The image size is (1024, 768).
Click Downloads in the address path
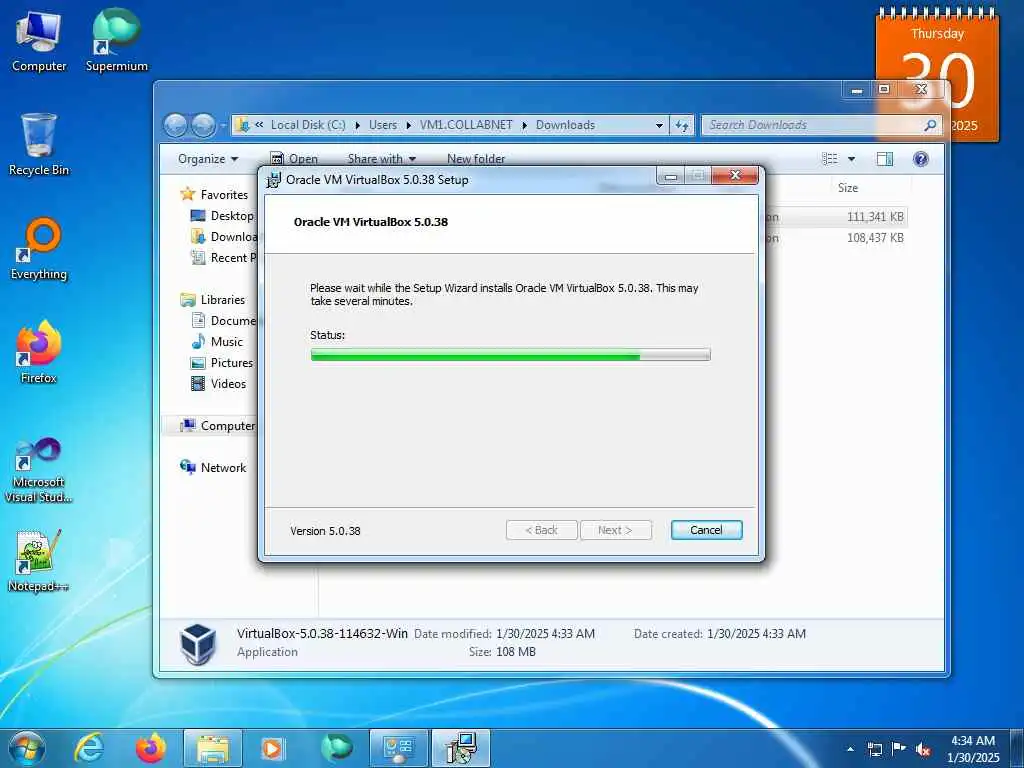(565, 125)
